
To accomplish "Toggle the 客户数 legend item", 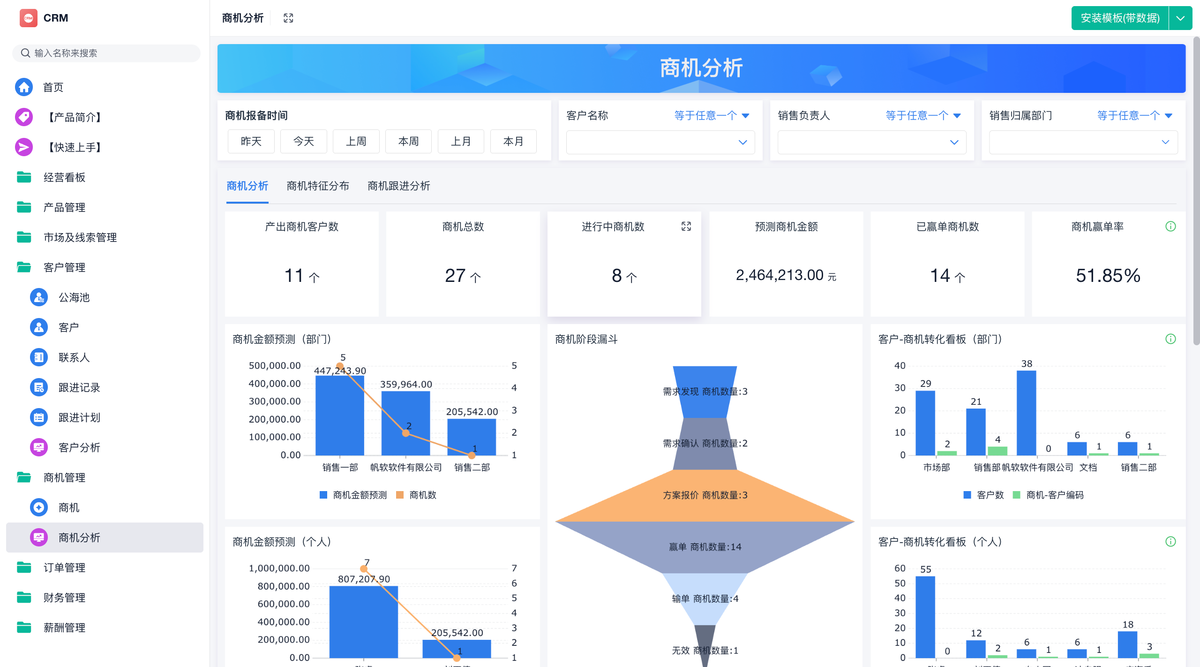I will [x=983, y=495].
